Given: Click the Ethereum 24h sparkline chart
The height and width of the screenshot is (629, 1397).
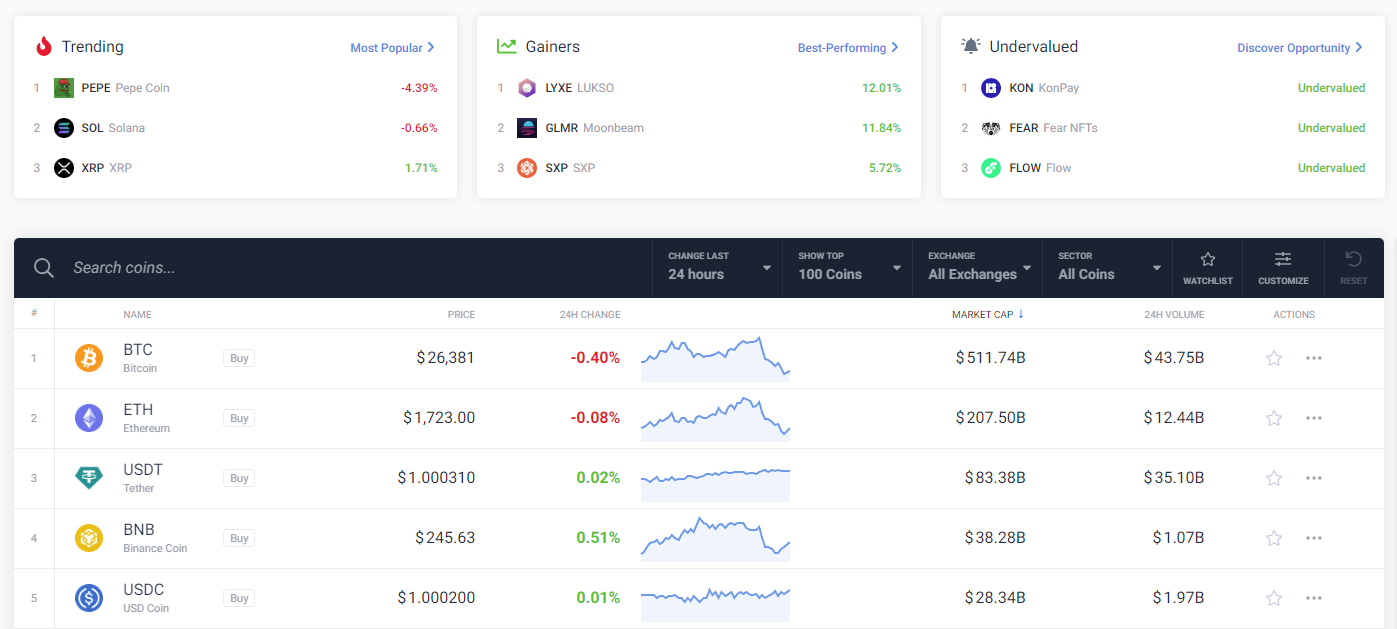Looking at the screenshot, I should coord(715,419).
